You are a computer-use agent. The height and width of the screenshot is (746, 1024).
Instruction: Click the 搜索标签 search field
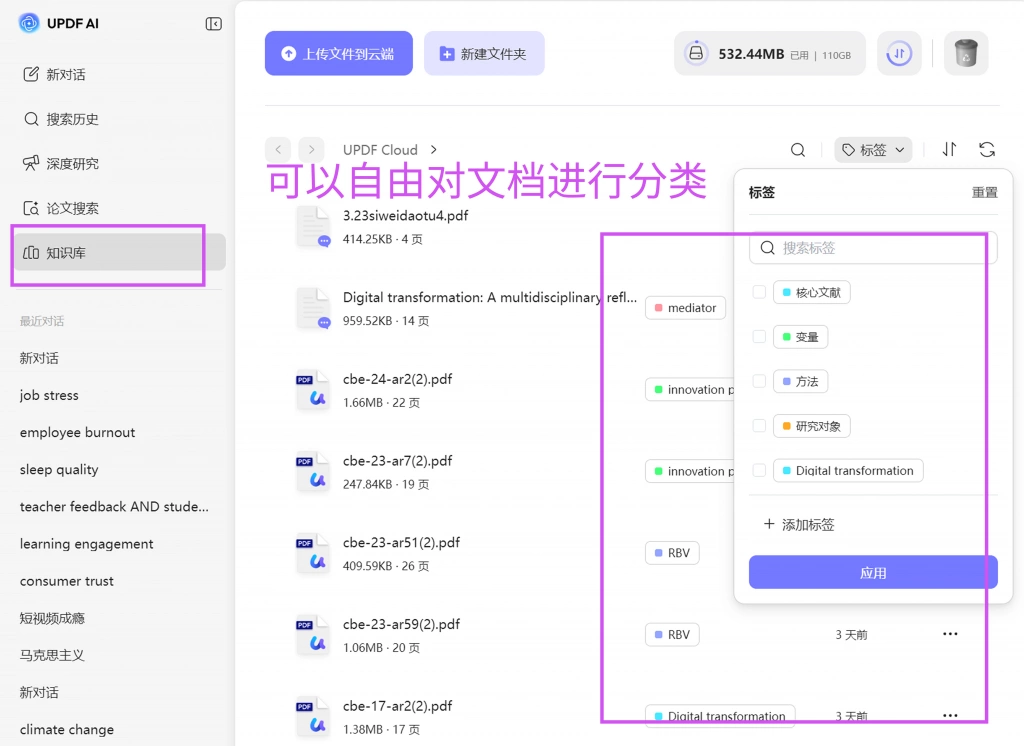873,248
